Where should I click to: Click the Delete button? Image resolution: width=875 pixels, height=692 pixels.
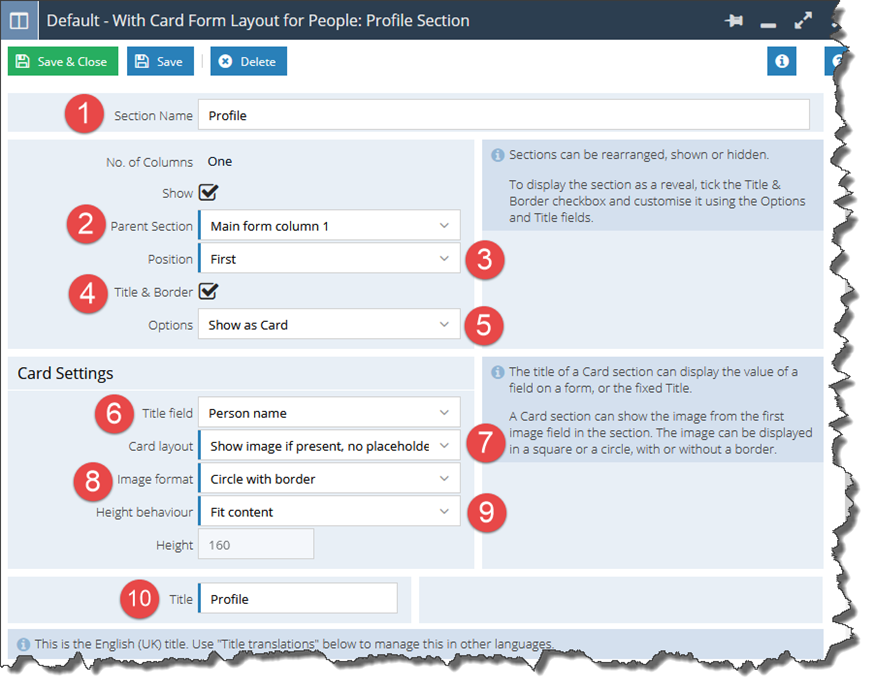tap(248, 61)
